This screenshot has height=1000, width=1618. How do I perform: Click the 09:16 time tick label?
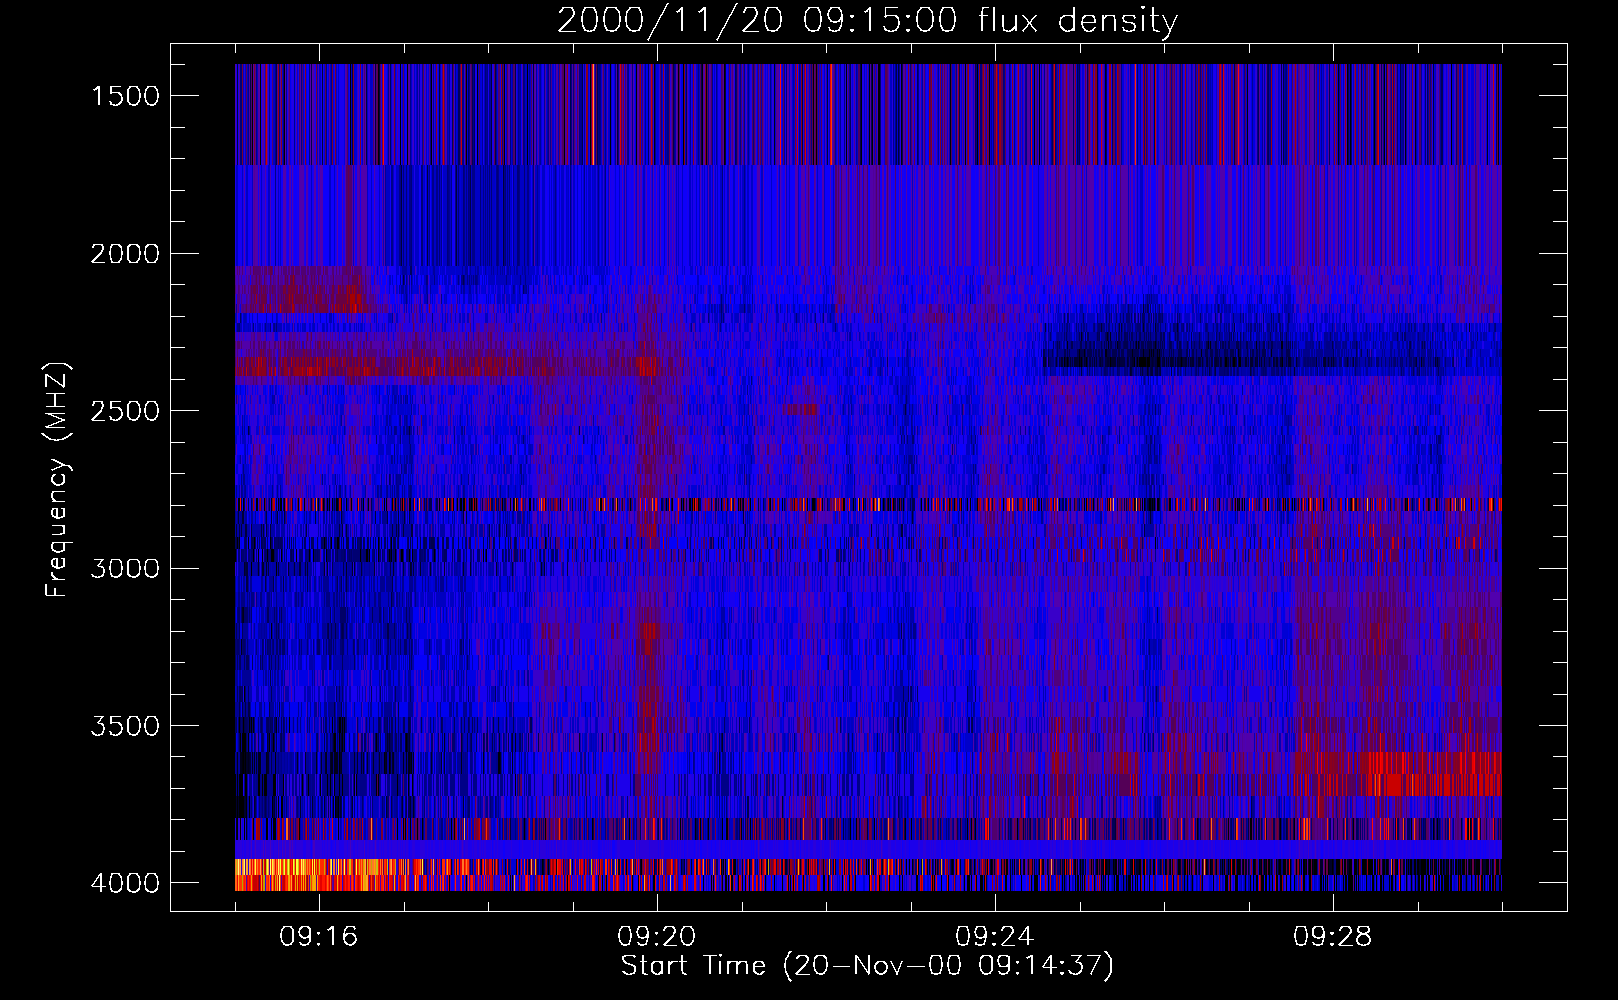(319, 937)
